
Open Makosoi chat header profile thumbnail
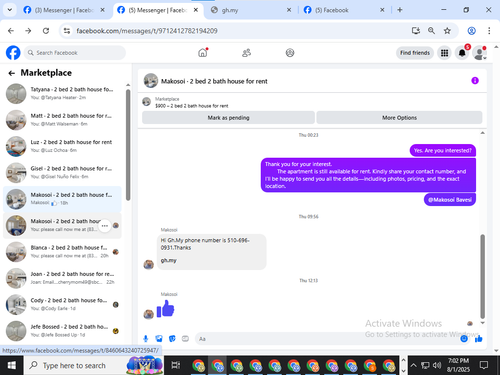(151, 81)
